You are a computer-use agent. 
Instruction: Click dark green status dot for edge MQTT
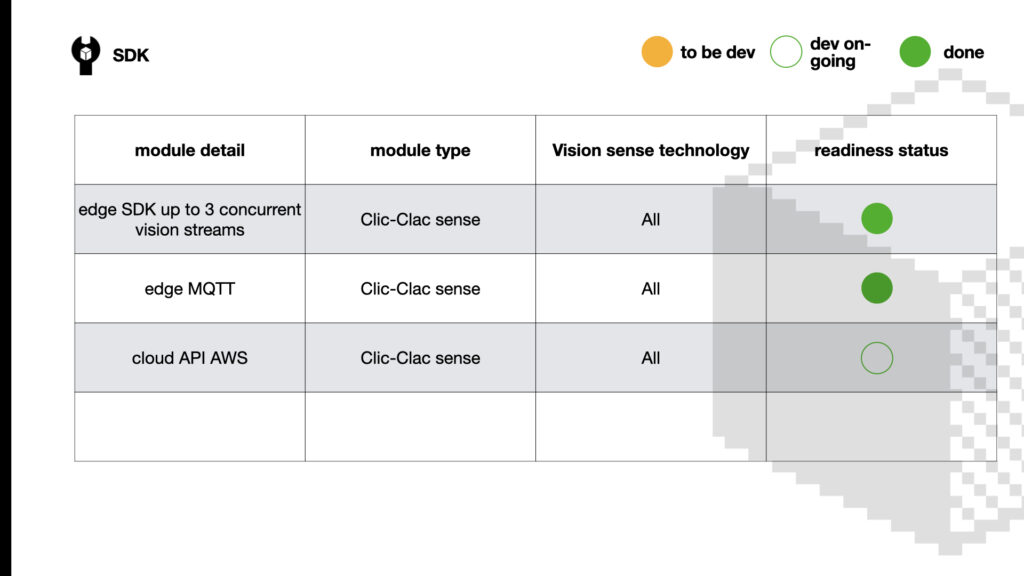pyautogui.click(x=876, y=288)
